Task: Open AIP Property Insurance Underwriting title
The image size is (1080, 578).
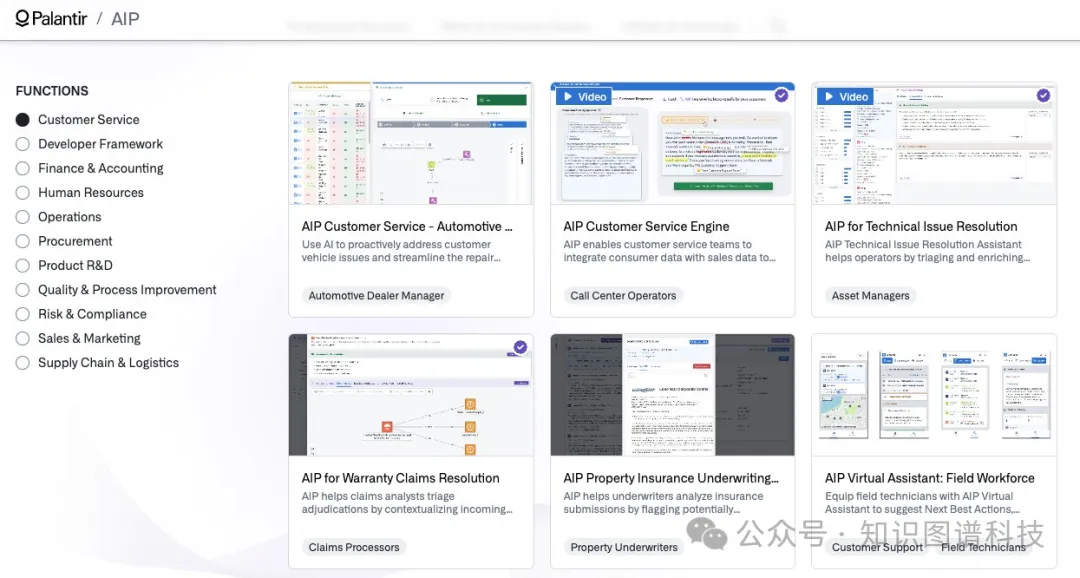Action: pyautogui.click(x=671, y=478)
